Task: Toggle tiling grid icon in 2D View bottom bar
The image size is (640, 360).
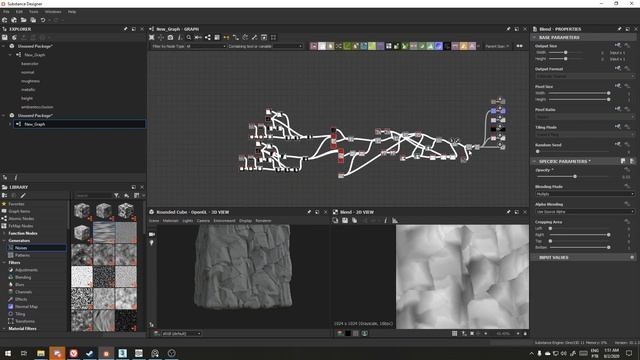Action: 454,333
